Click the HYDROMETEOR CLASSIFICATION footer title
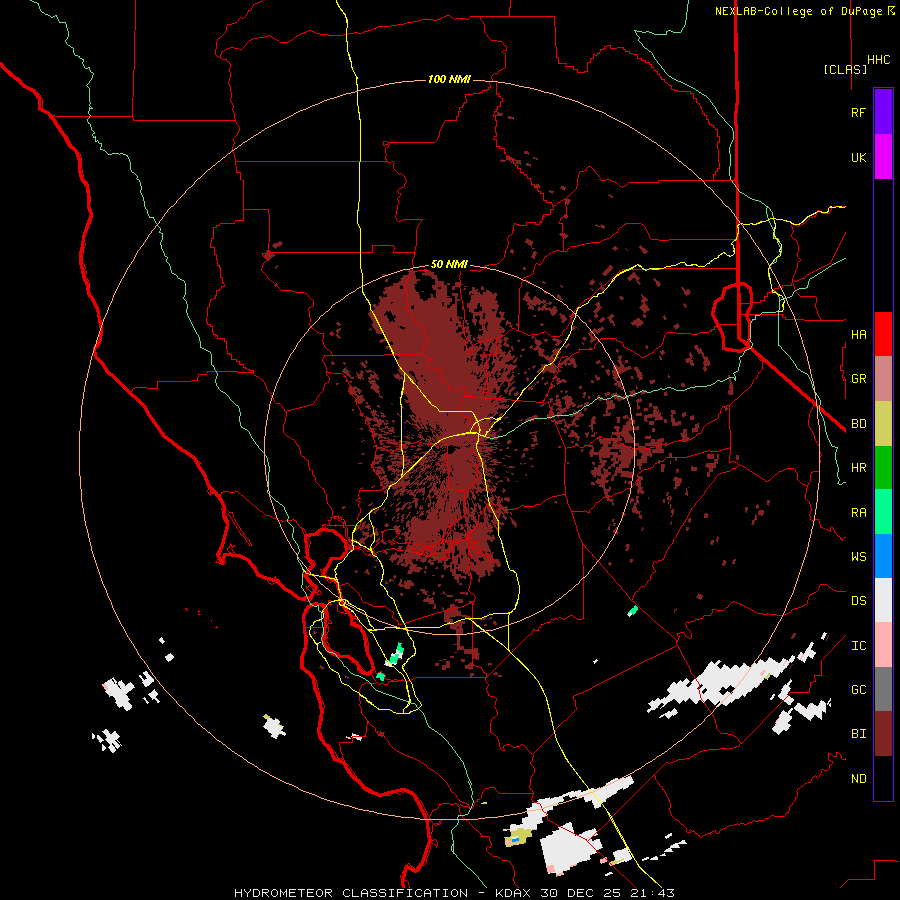This screenshot has height=900, width=900. click(x=351, y=893)
